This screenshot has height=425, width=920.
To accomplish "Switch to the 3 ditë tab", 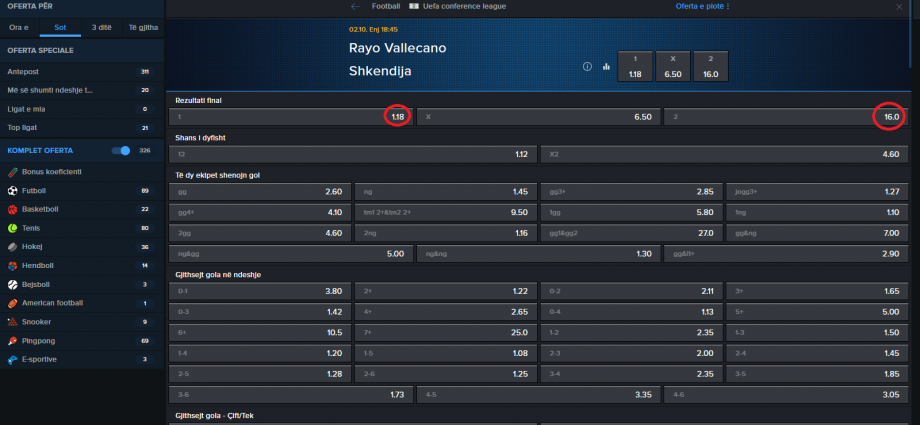I will tap(102, 28).
